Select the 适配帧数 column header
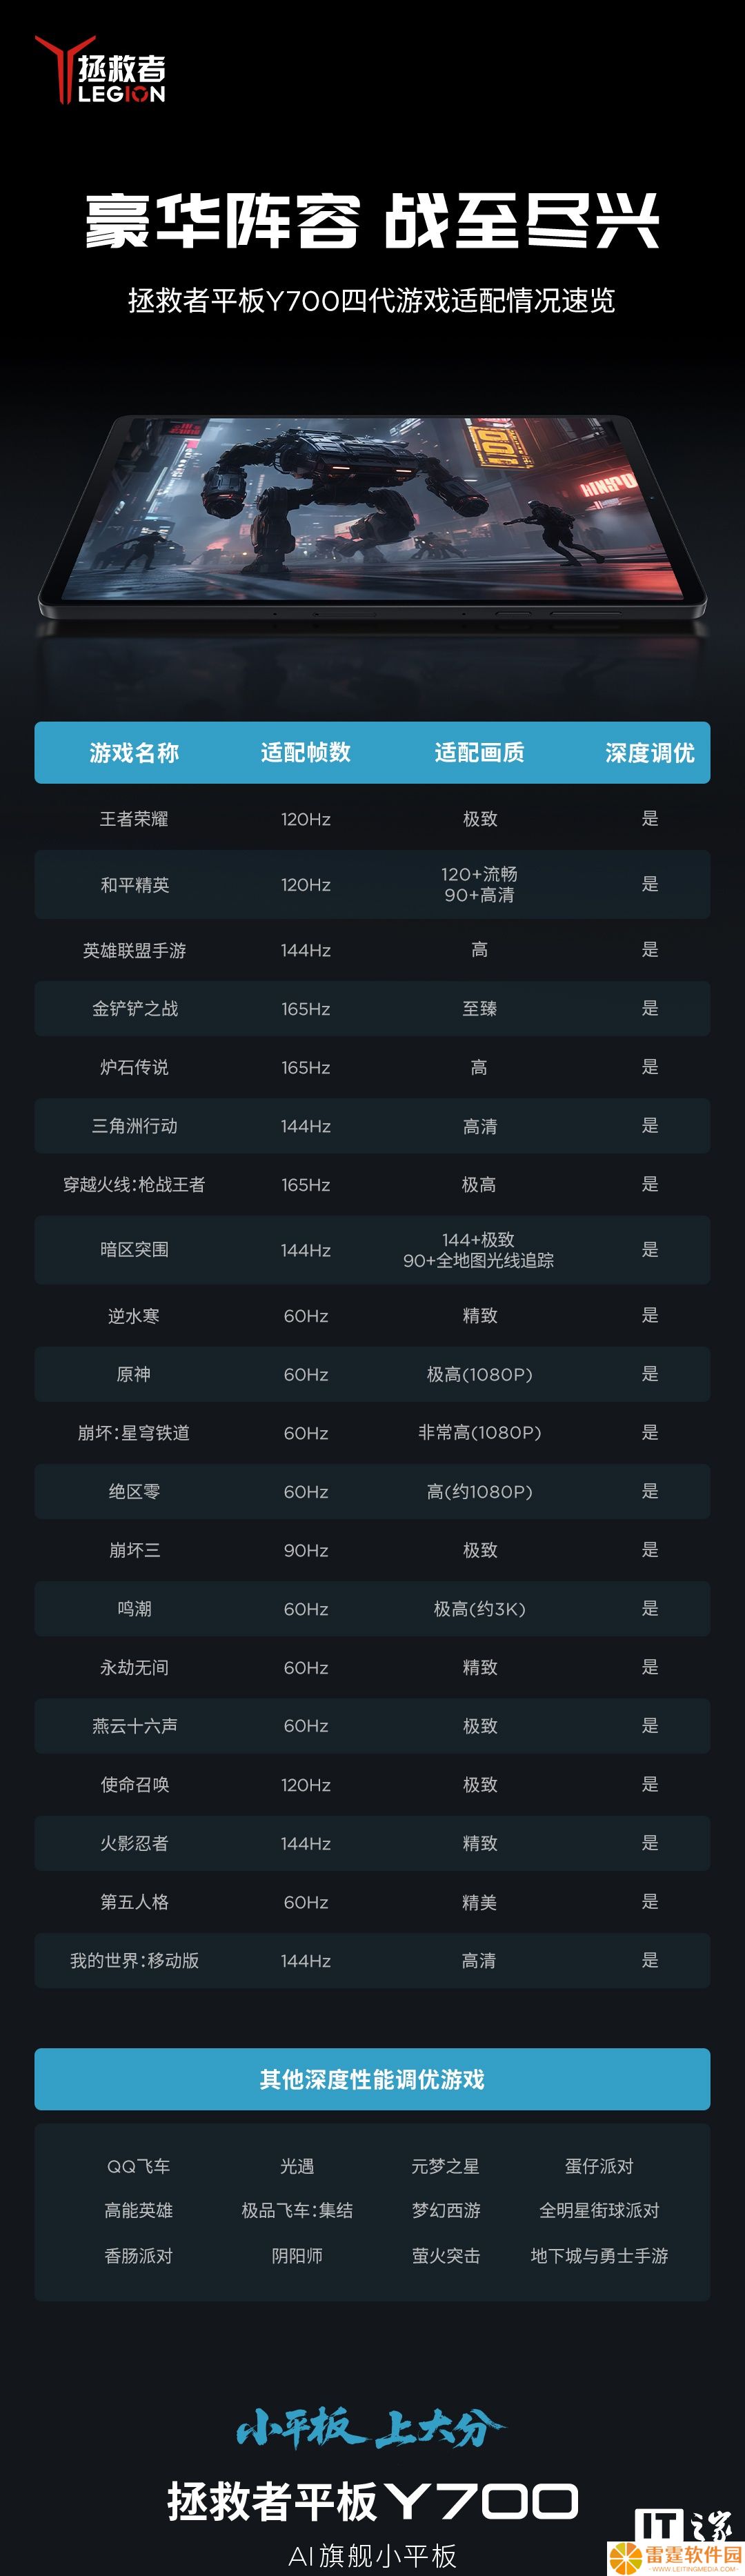Image resolution: width=745 pixels, height=2576 pixels. coord(306,752)
